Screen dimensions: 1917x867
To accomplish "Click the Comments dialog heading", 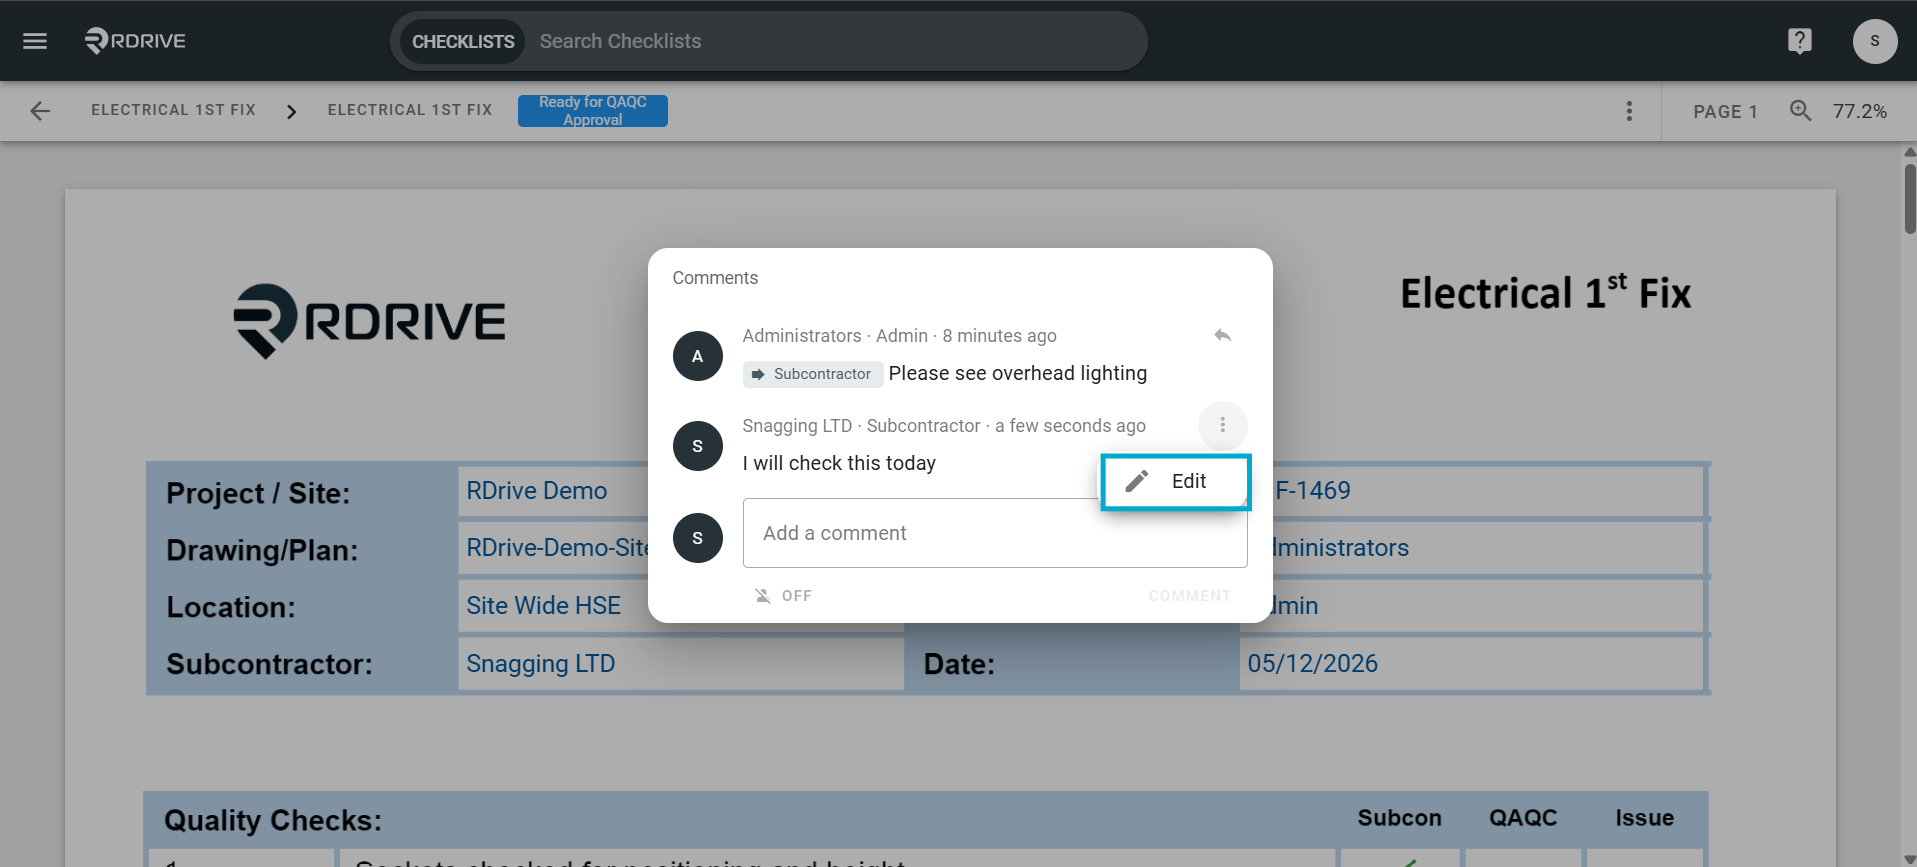I will click(x=715, y=278).
